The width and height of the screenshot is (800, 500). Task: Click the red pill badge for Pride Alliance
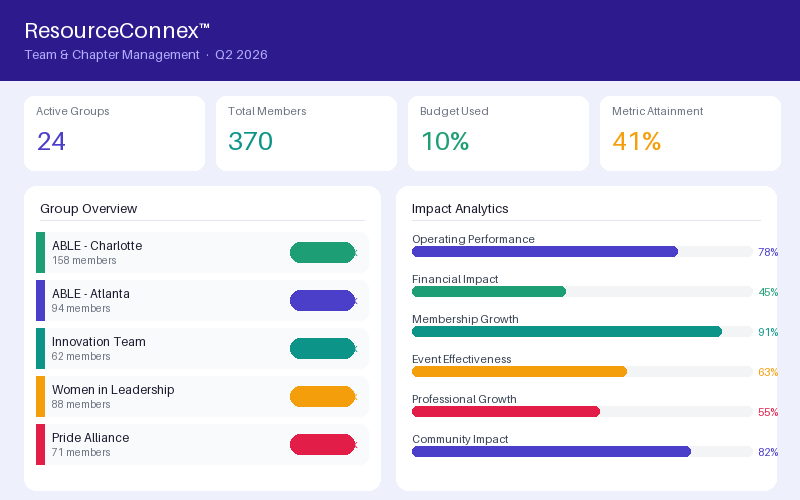pyautogui.click(x=322, y=444)
